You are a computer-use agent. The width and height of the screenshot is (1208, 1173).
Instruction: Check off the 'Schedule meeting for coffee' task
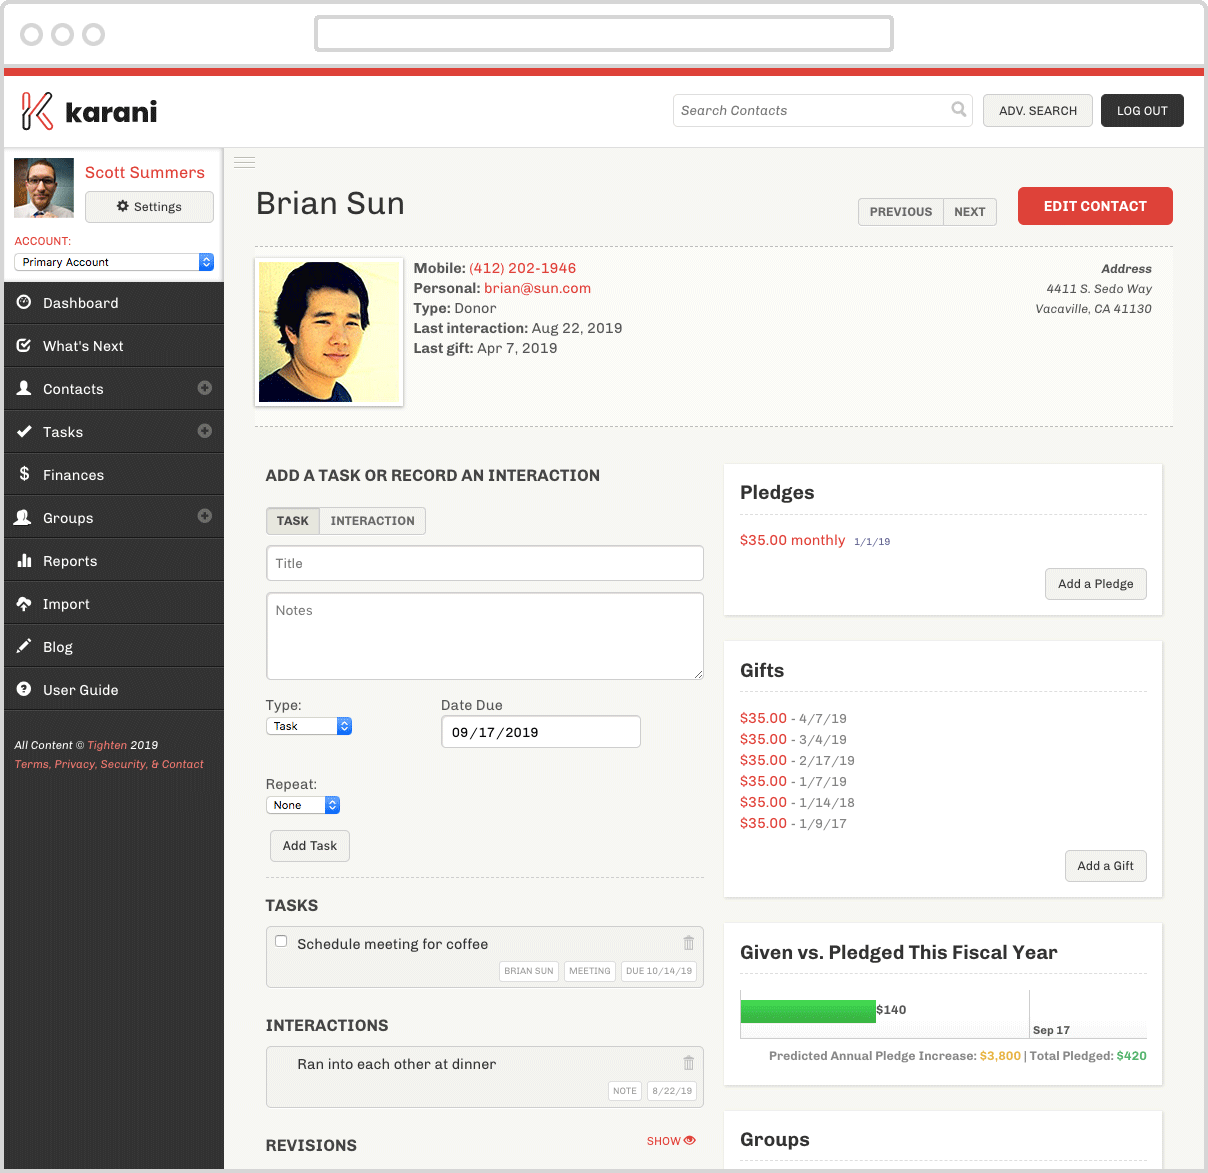(x=281, y=941)
